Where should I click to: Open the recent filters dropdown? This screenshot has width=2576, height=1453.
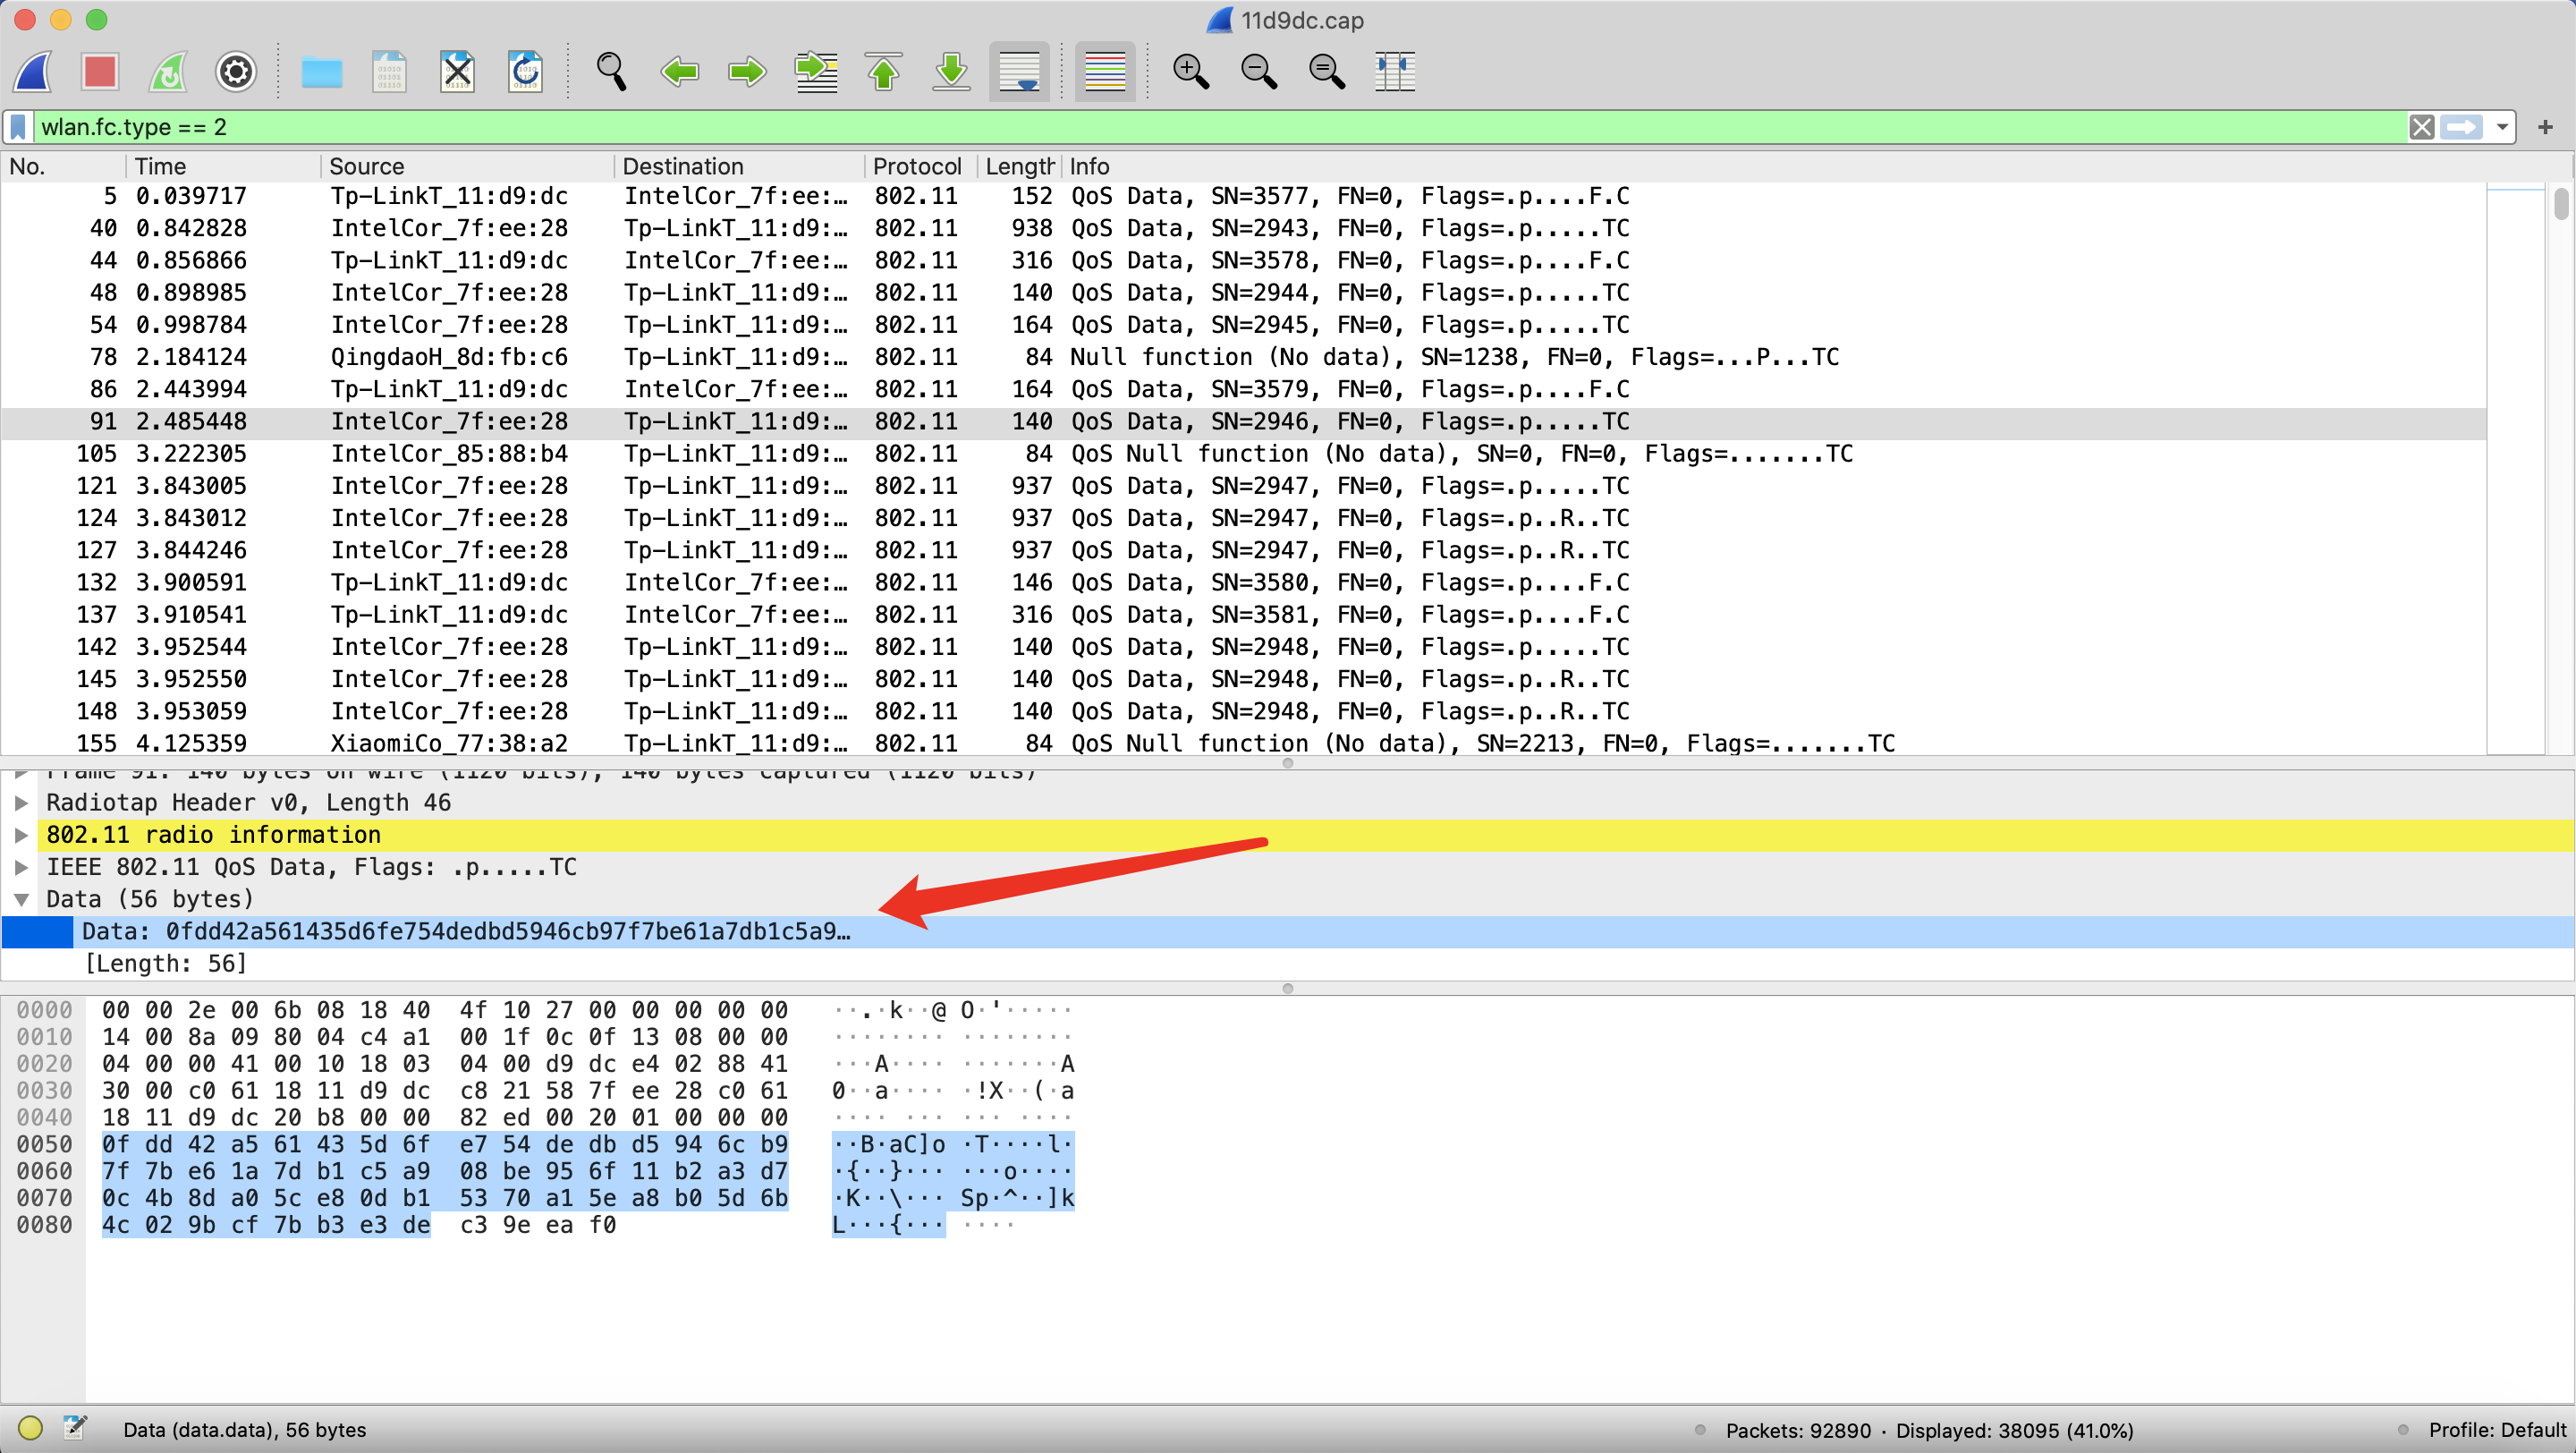pyautogui.click(x=2502, y=127)
